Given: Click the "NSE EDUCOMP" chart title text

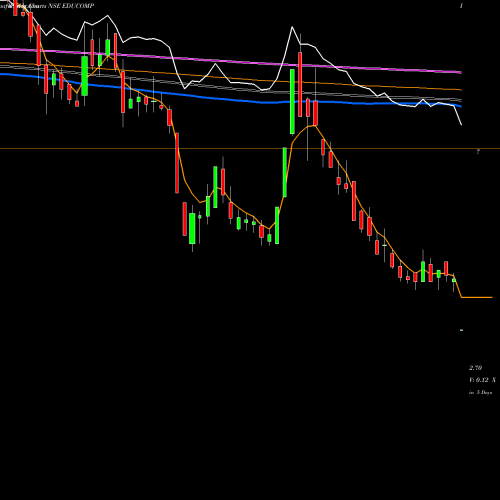Looking at the screenshot, I should [71, 6].
